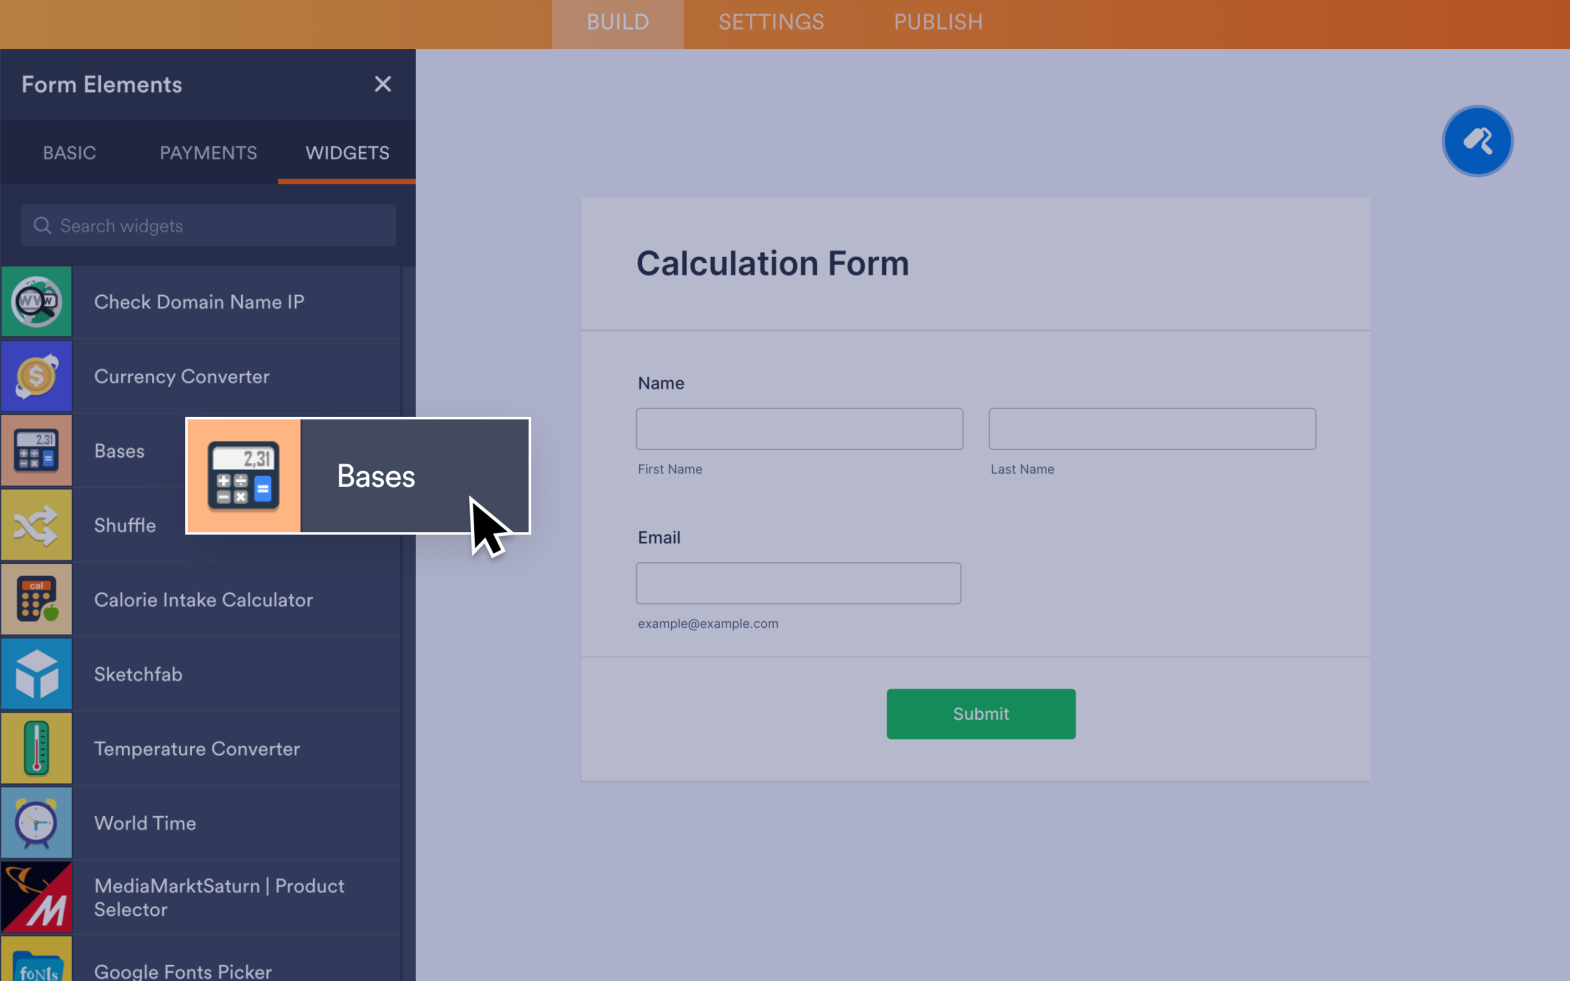Click the World Time clock icon
The height and width of the screenshot is (981, 1570).
coord(36,822)
